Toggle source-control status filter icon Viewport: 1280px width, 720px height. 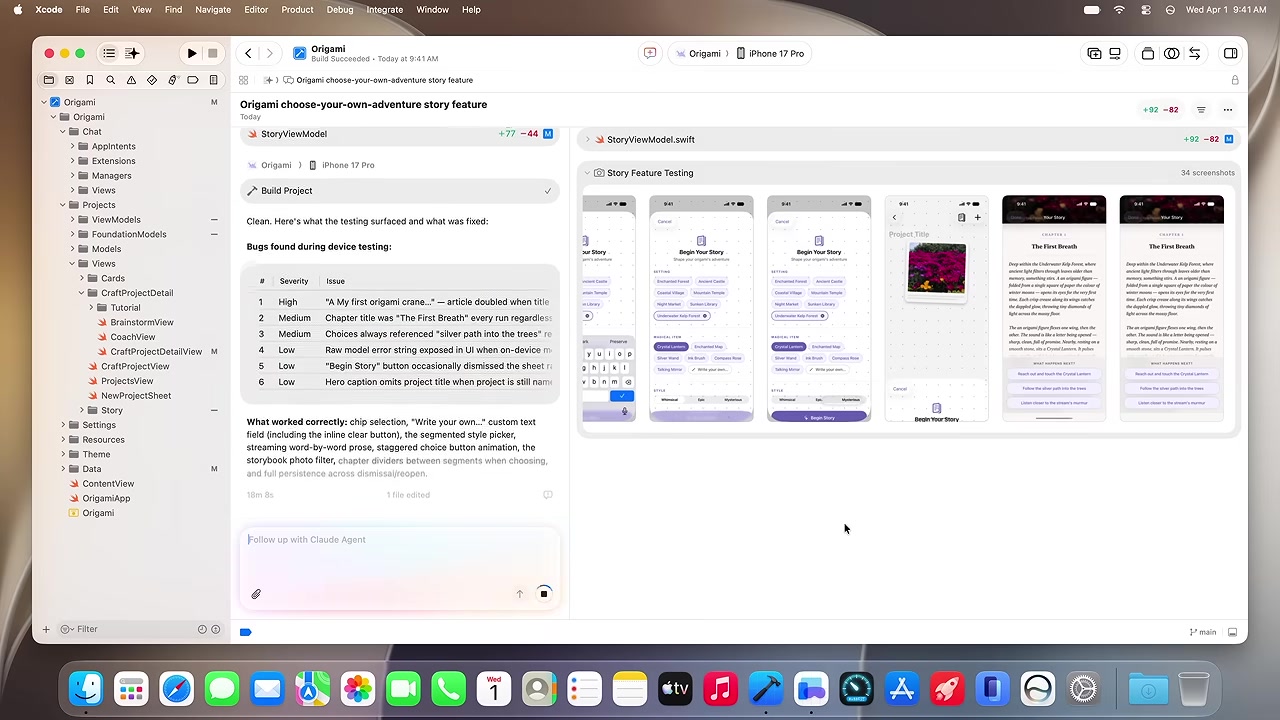click(x=215, y=629)
